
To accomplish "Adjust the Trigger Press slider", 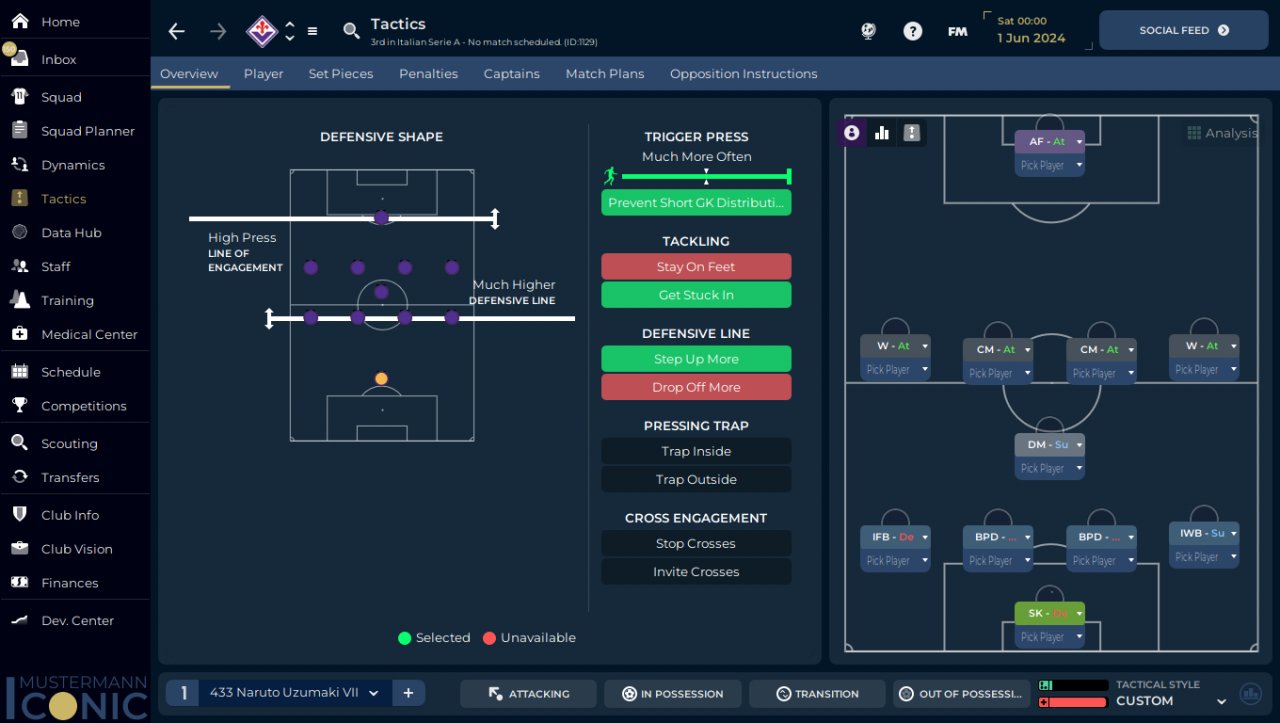I will click(706, 177).
